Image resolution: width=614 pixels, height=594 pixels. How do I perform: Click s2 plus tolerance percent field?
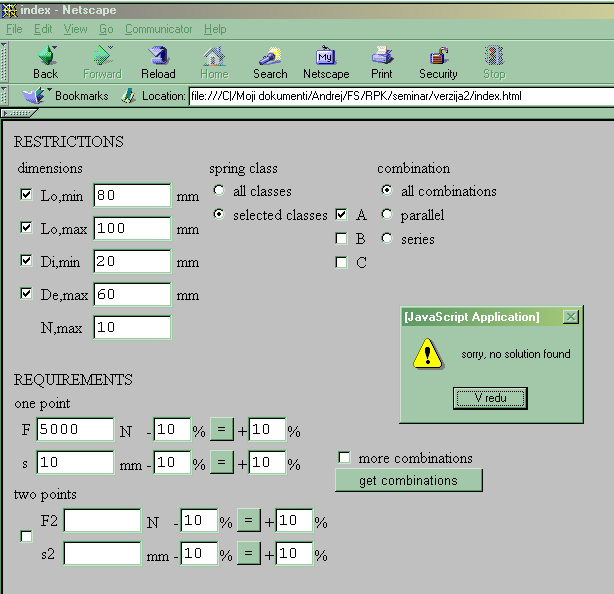294,553
